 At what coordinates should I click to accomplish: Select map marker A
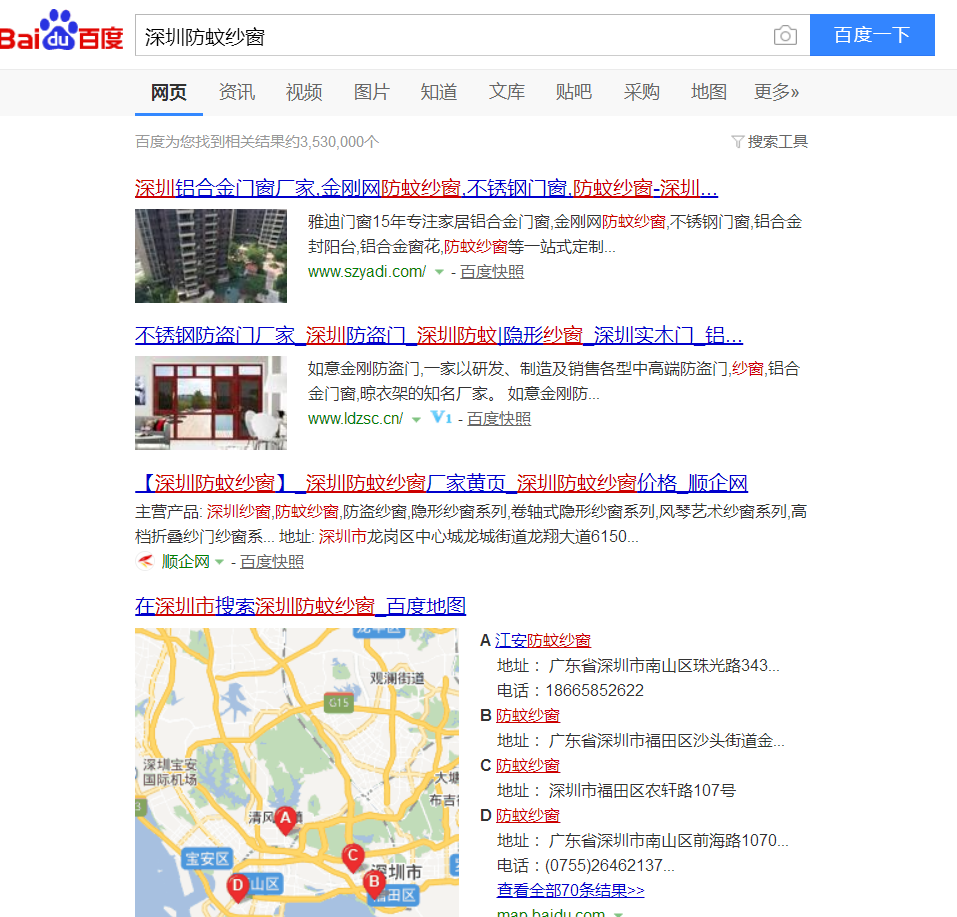point(285,820)
